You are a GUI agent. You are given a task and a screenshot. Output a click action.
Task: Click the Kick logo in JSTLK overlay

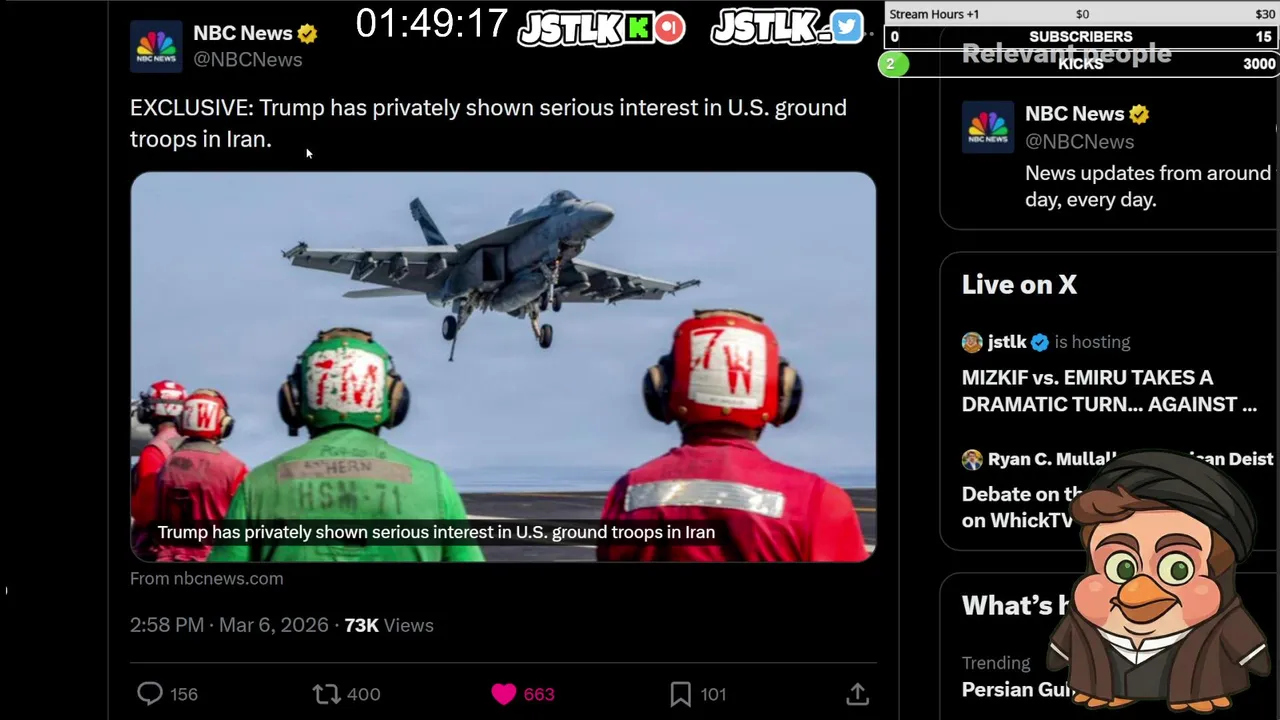point(638,28)
